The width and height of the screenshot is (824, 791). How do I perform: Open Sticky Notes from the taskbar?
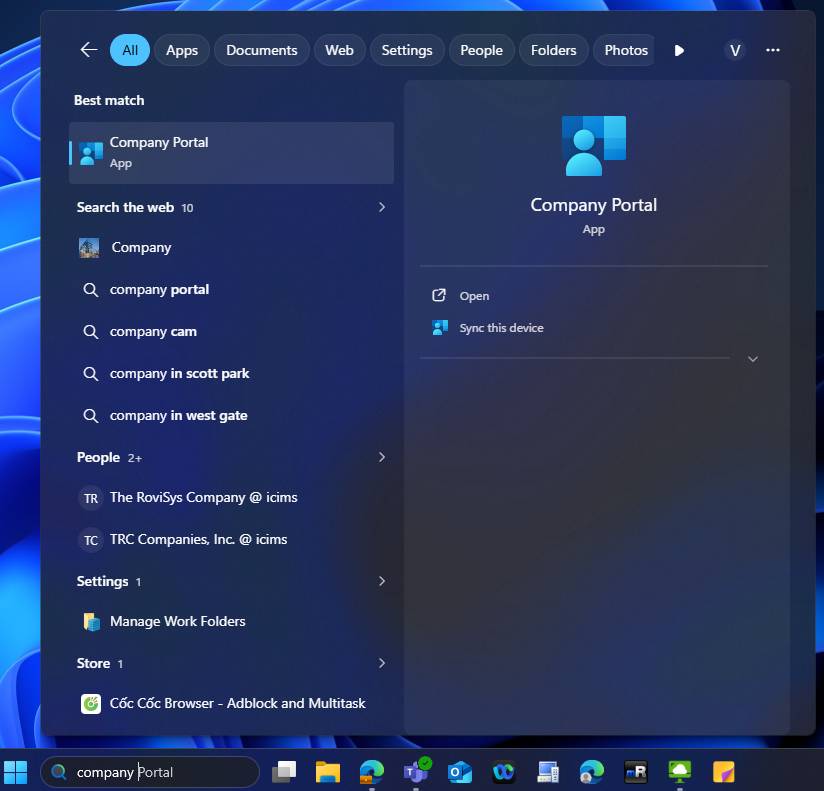click(724, 771)
